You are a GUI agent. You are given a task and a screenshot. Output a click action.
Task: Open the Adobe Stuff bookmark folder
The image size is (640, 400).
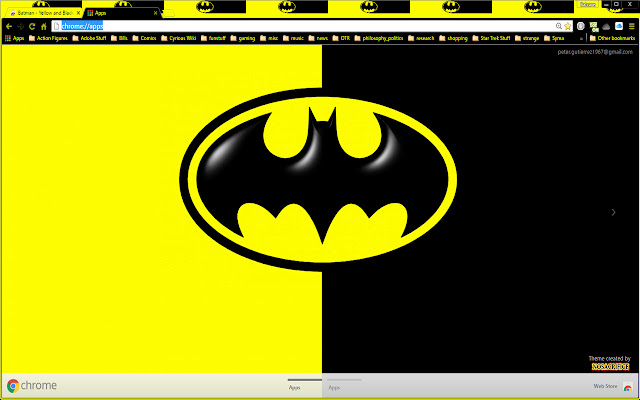pos(89,38)
